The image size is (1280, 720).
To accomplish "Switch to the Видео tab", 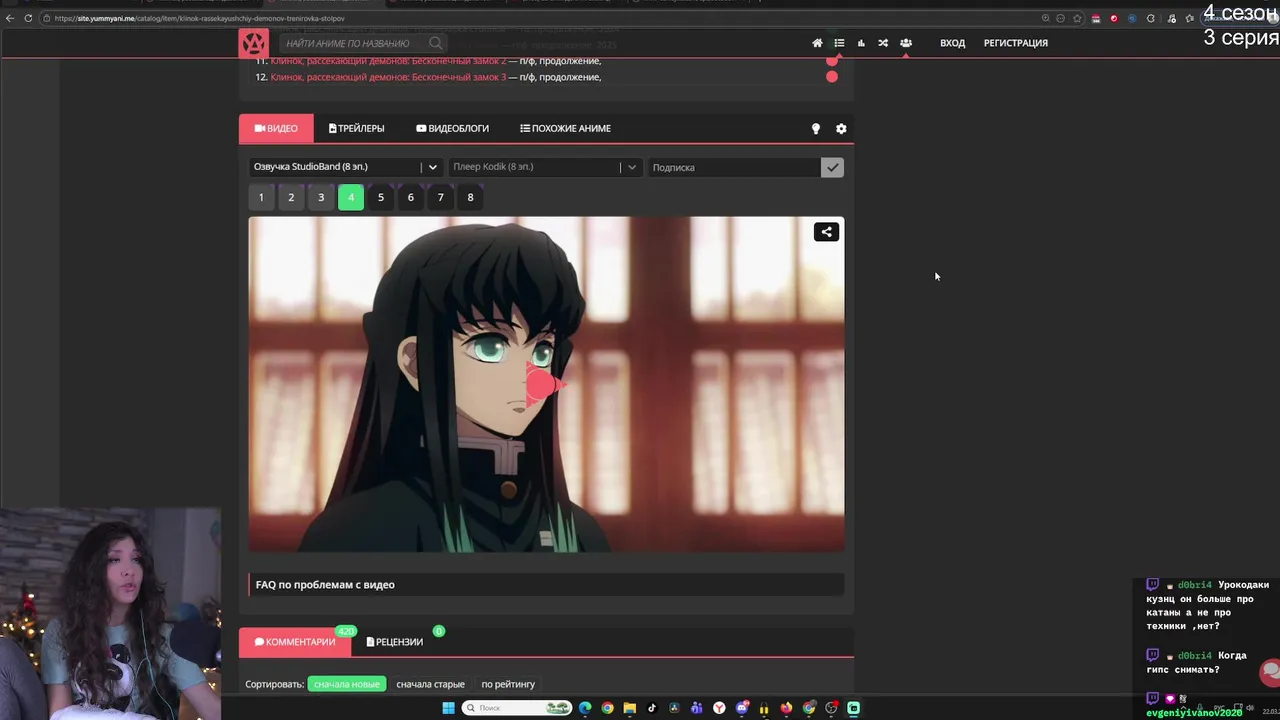I will (276, 128).
